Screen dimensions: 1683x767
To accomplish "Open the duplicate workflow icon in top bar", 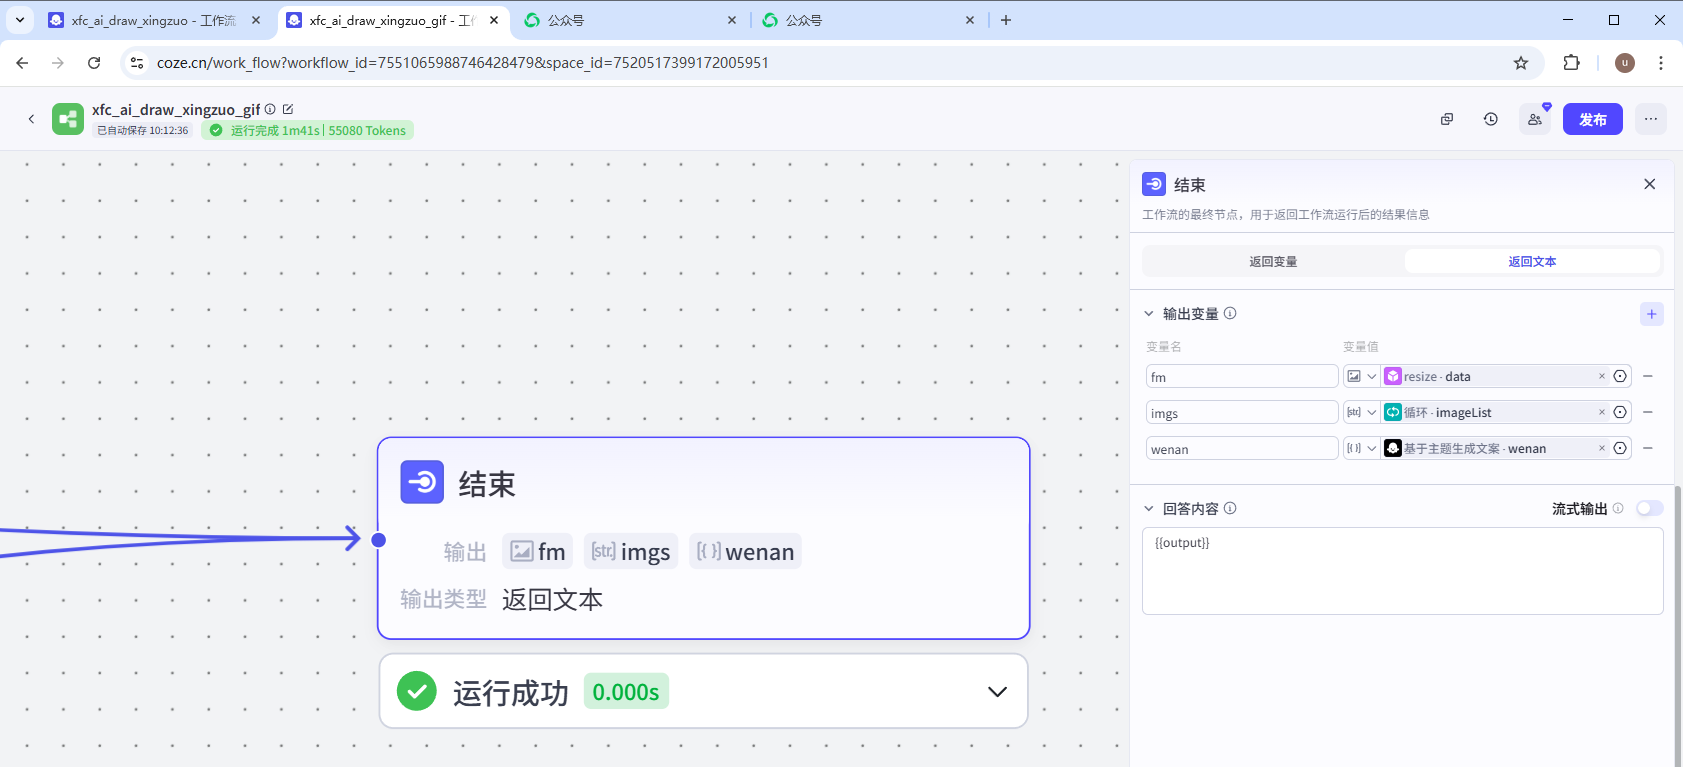I will pos(1447,119).
